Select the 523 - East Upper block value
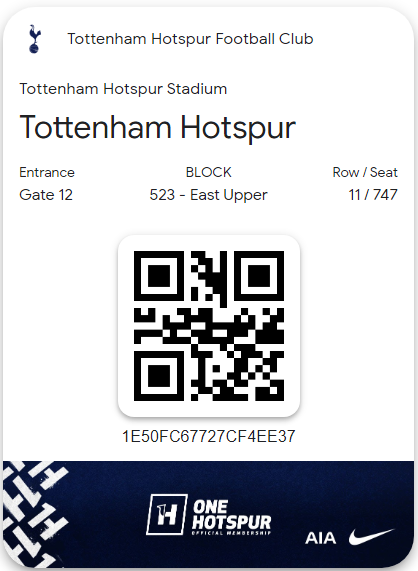The width and height of the screenshot is (418, 571). coord(209,195)
